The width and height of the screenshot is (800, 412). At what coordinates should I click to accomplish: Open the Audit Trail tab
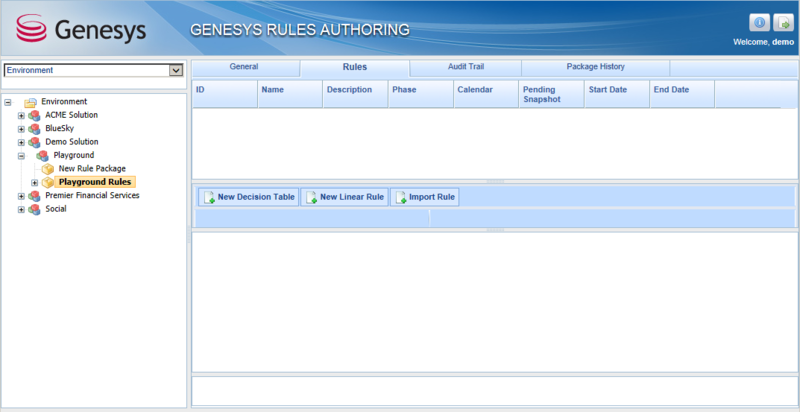465,67
